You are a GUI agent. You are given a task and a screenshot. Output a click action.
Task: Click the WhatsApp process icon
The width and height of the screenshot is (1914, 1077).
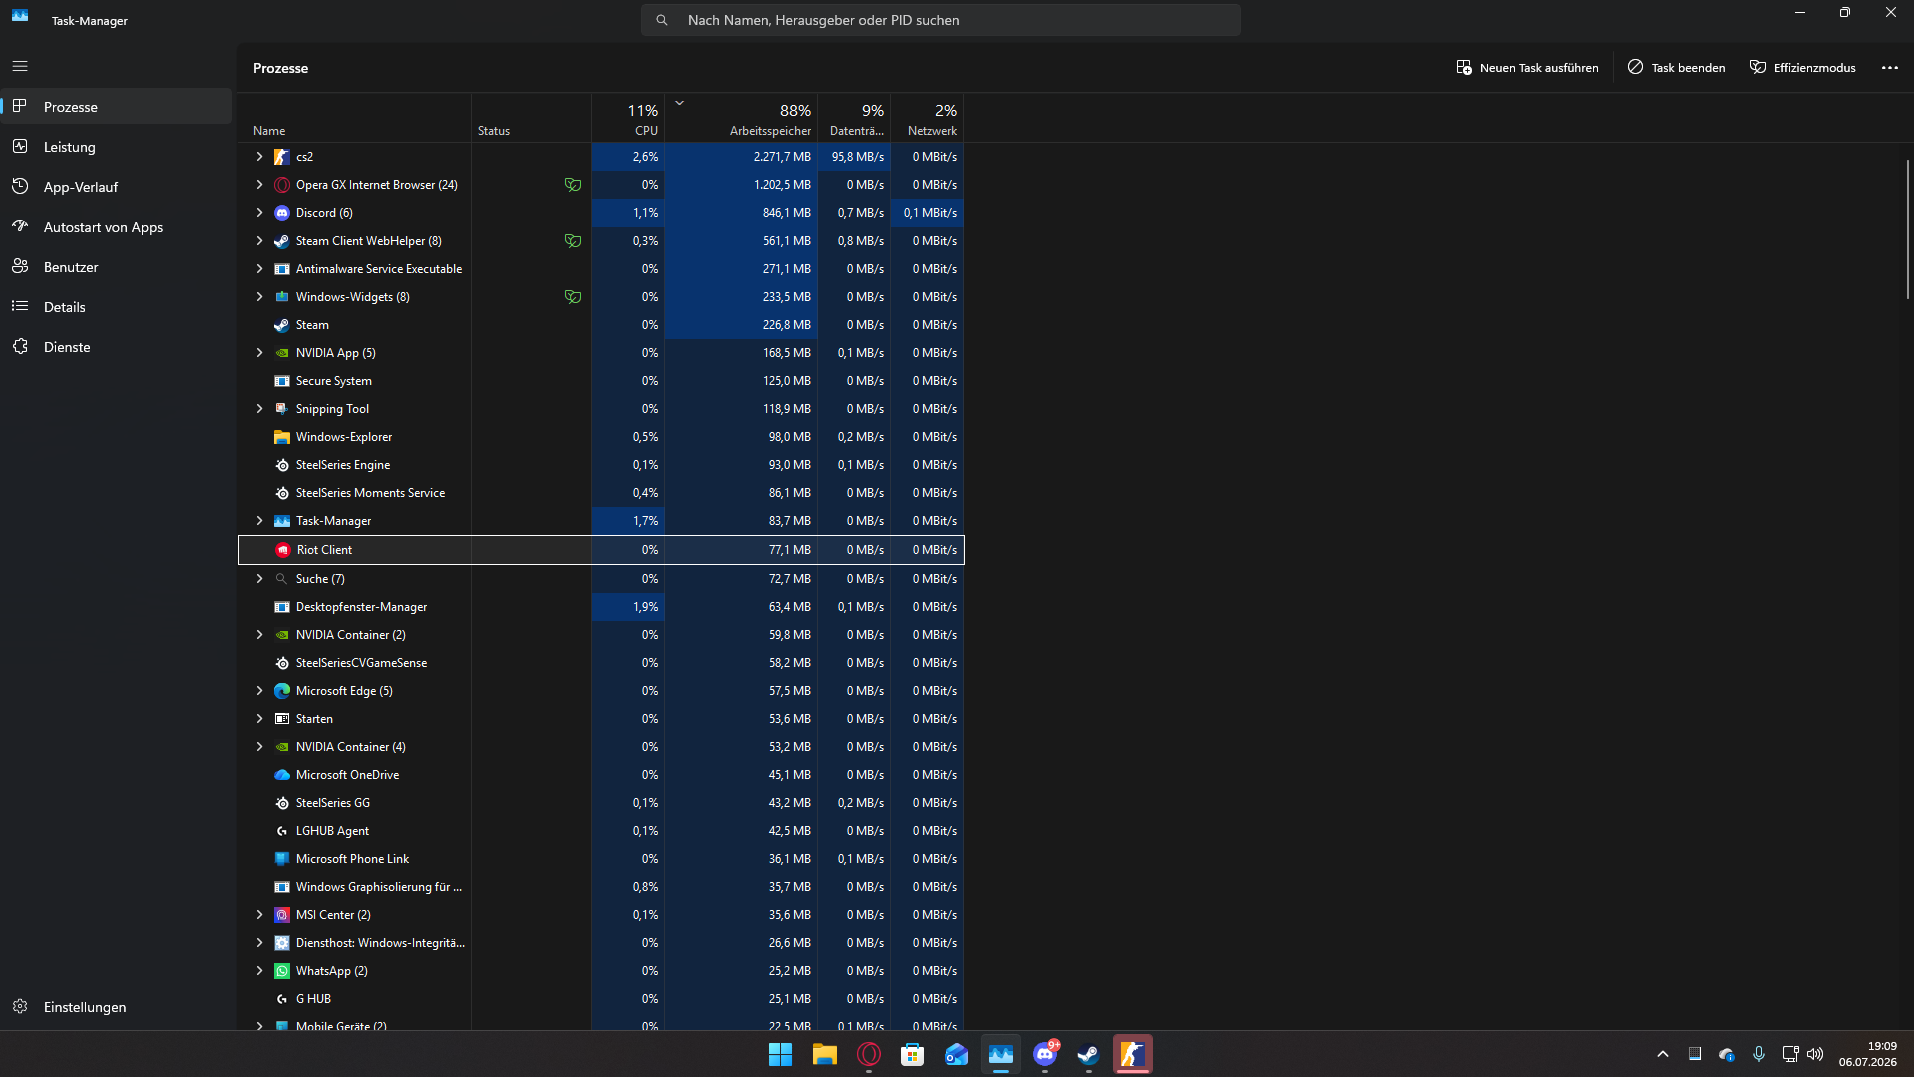tap(282, 971)
